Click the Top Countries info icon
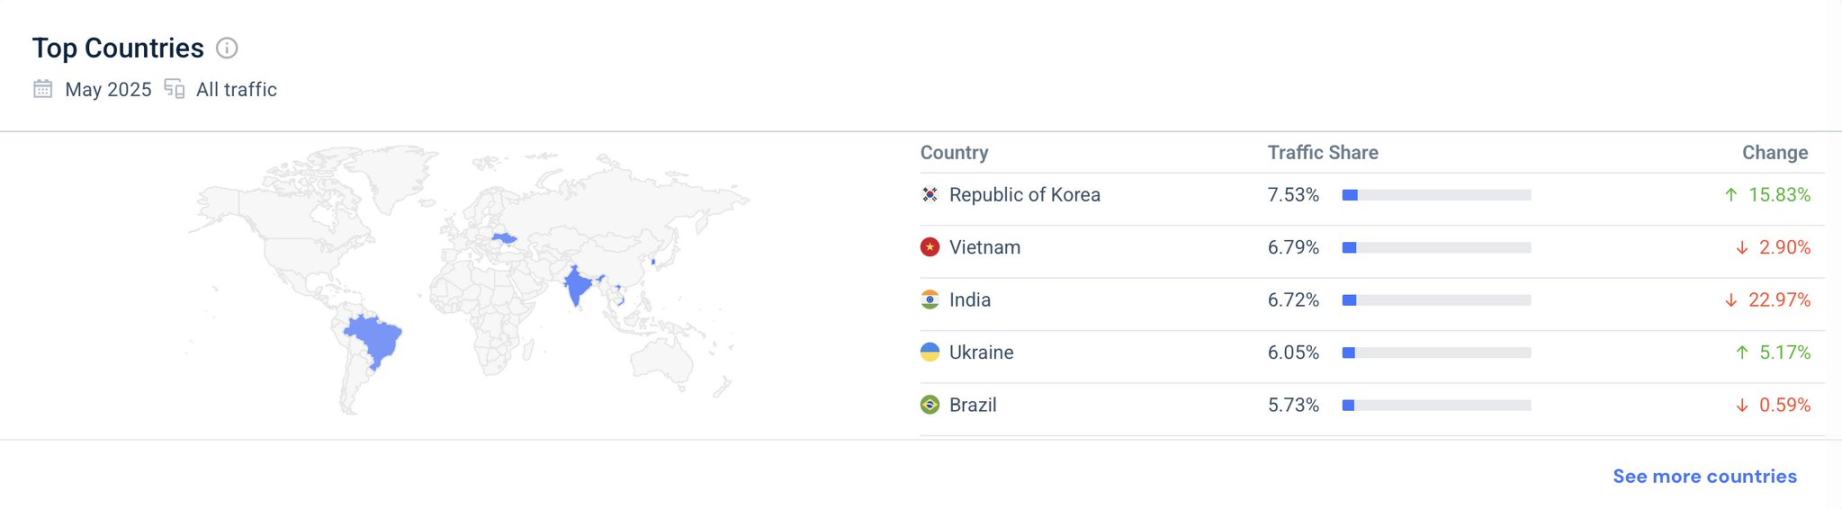The height and width of the screenshot is (509, 1842). tap(227, 48)
